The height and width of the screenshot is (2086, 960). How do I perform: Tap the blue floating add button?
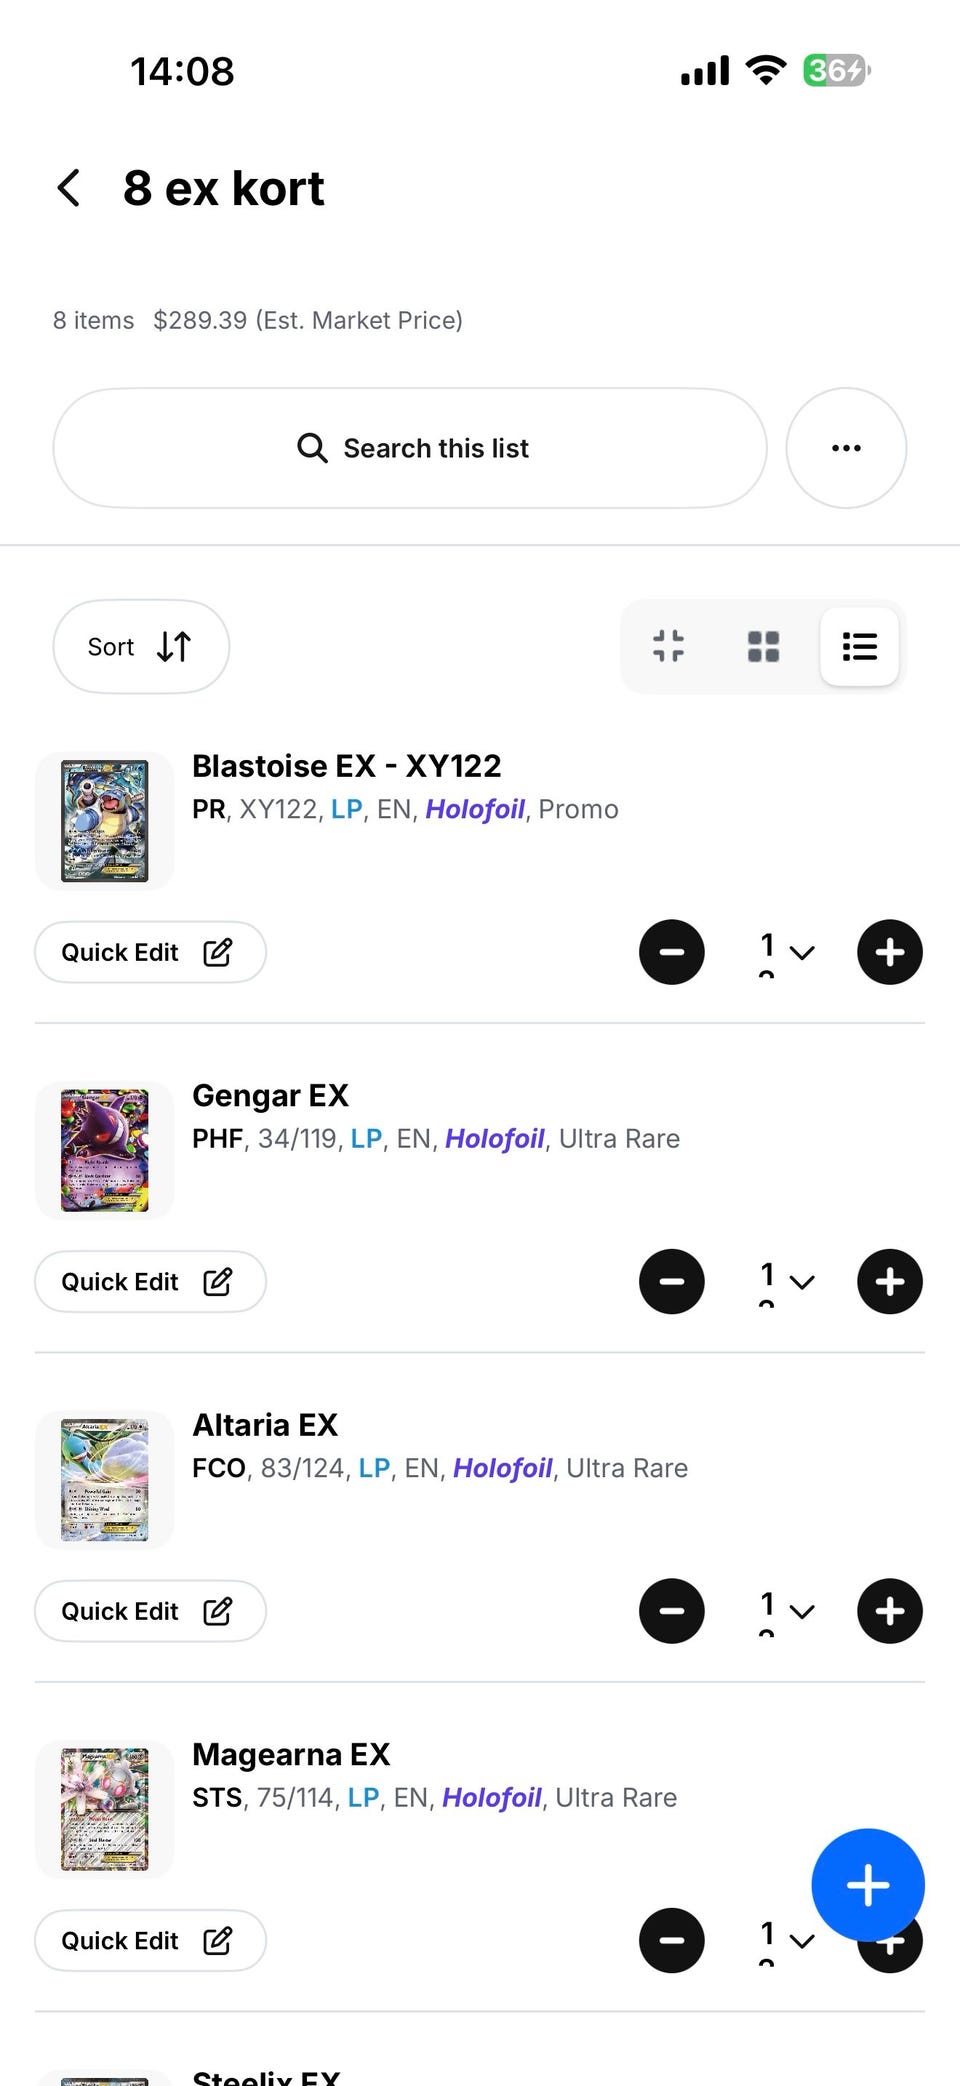(x=867, y=1884)
